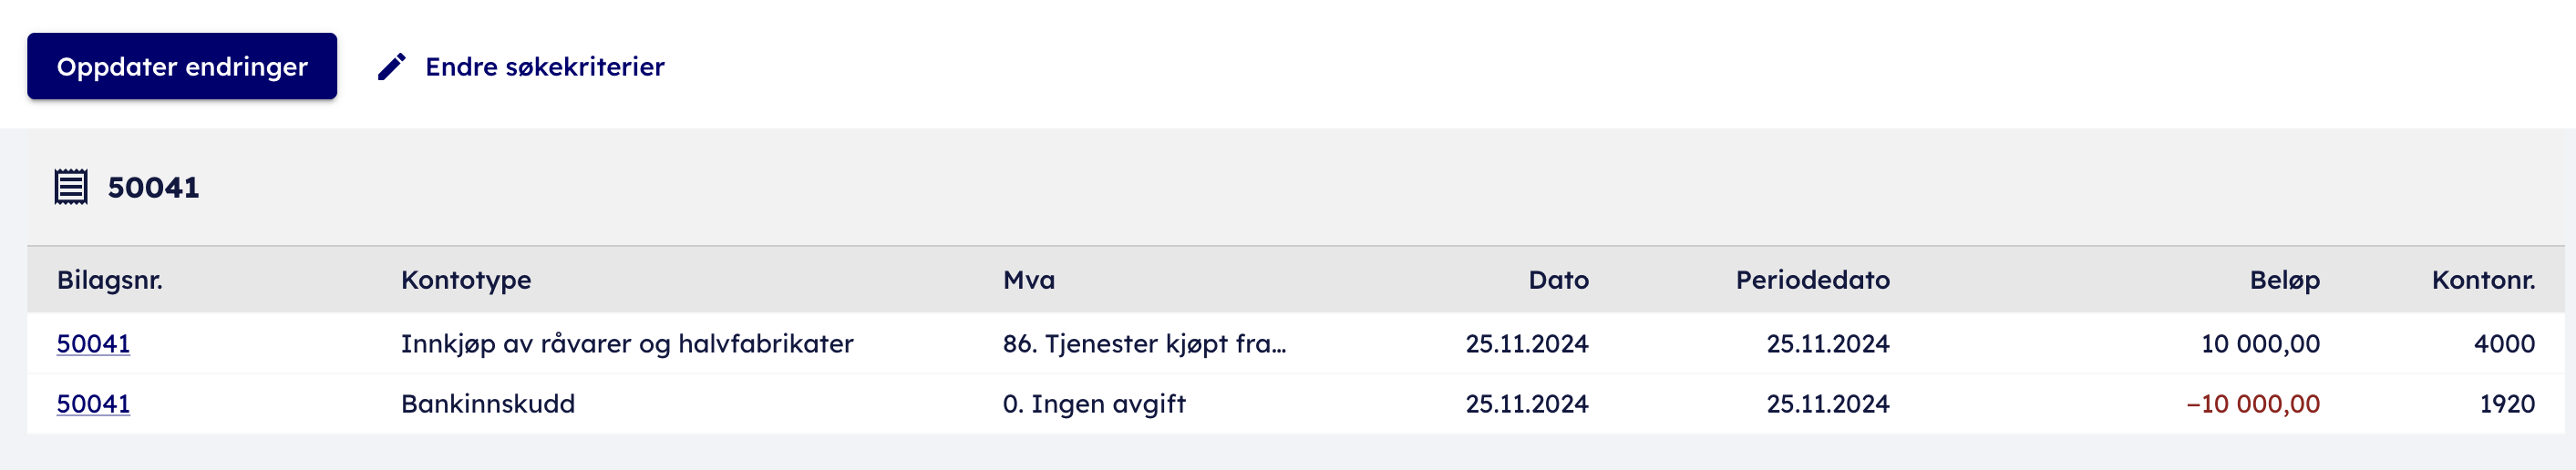Sort by the Beløp column header

click(x=2283, y=280)
